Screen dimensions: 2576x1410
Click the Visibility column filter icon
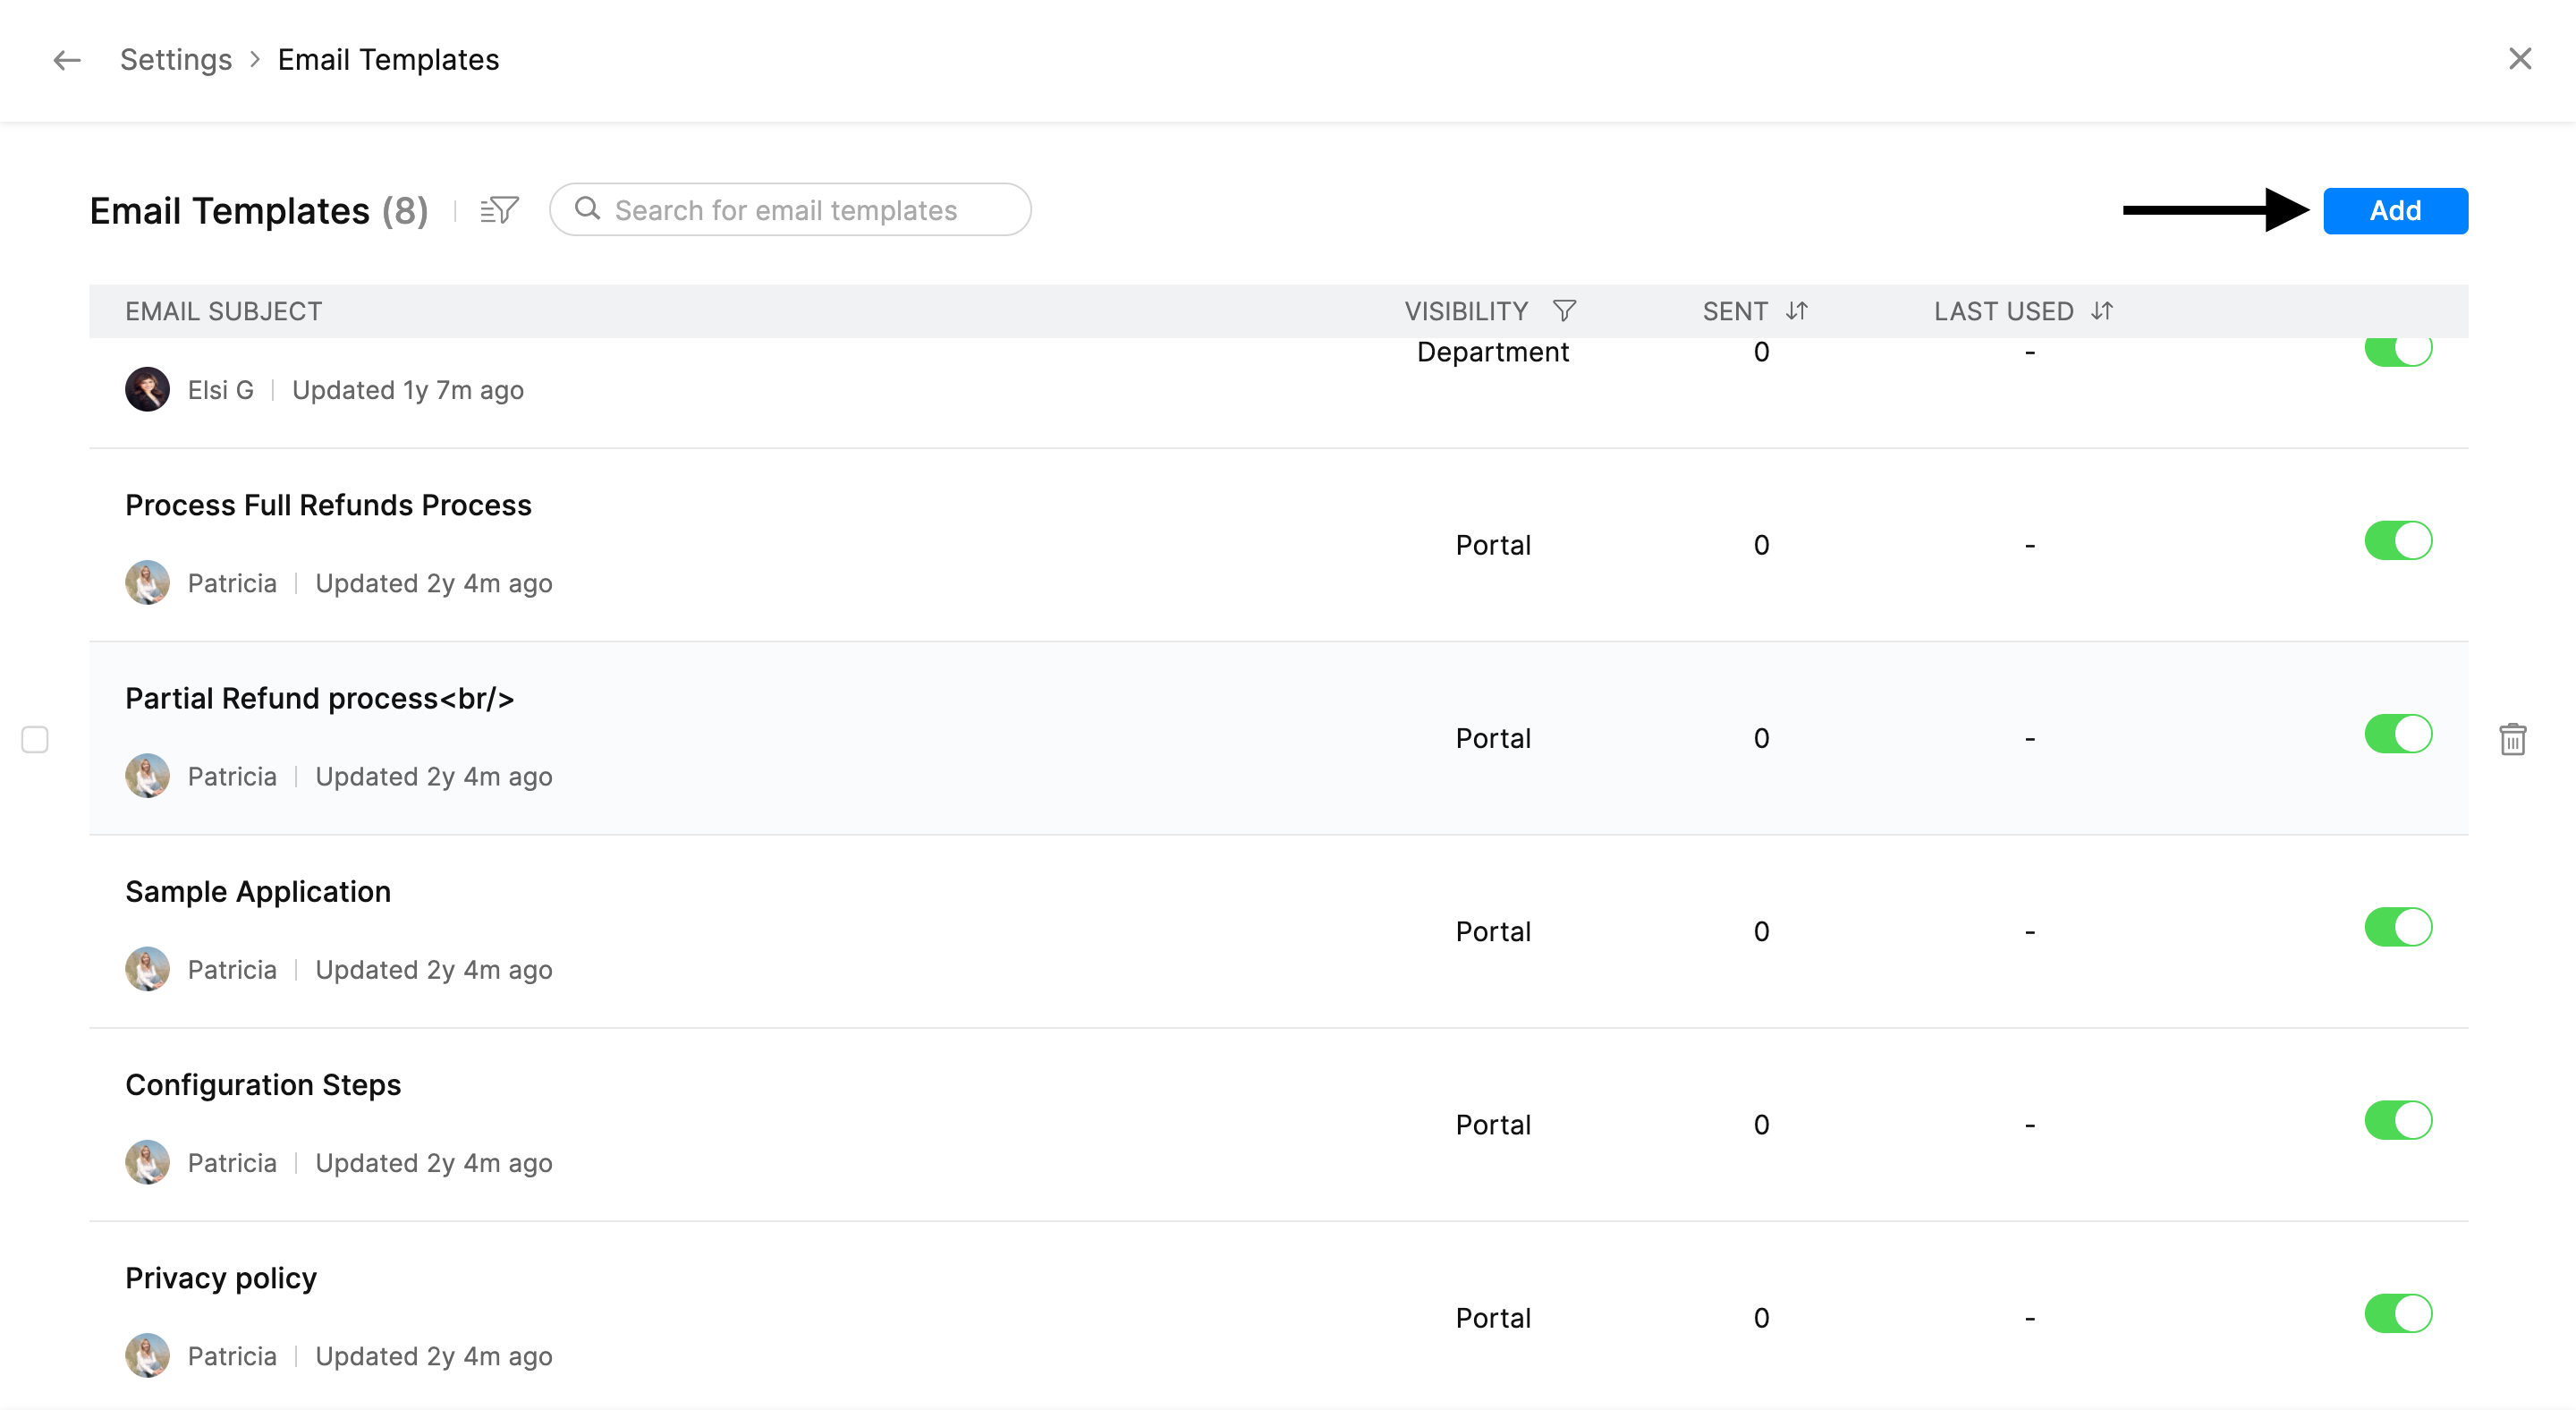pyautogui.click(x=1564, y=311)
